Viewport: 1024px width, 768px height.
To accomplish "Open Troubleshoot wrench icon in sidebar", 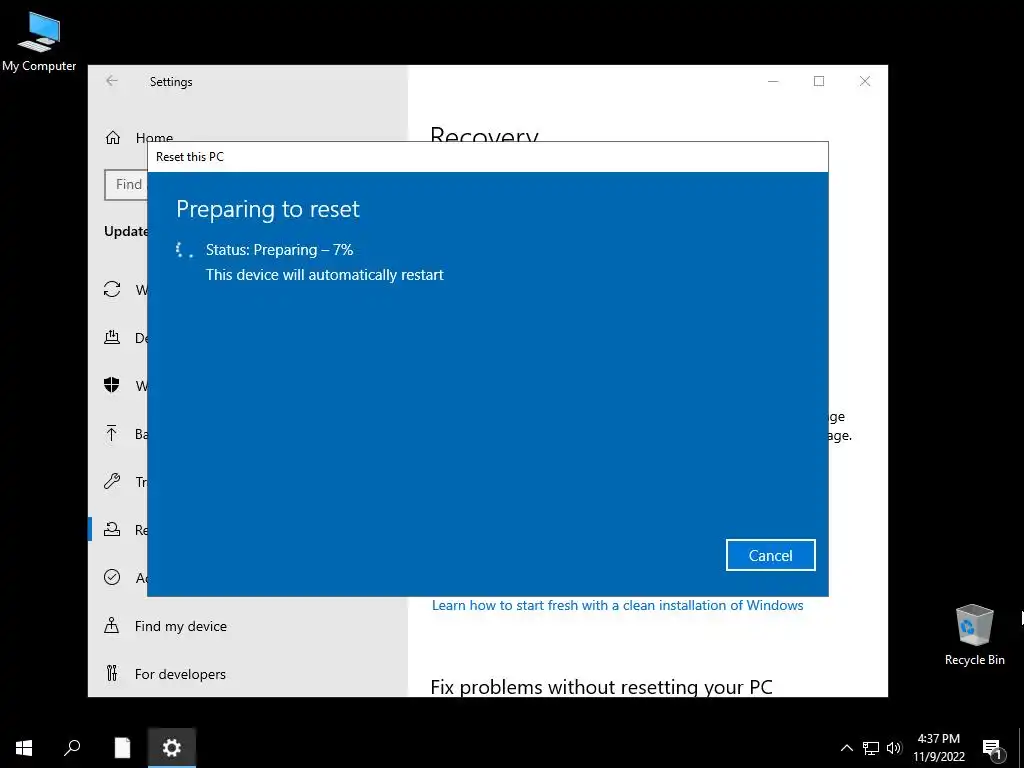I will [x=112, y=481].
